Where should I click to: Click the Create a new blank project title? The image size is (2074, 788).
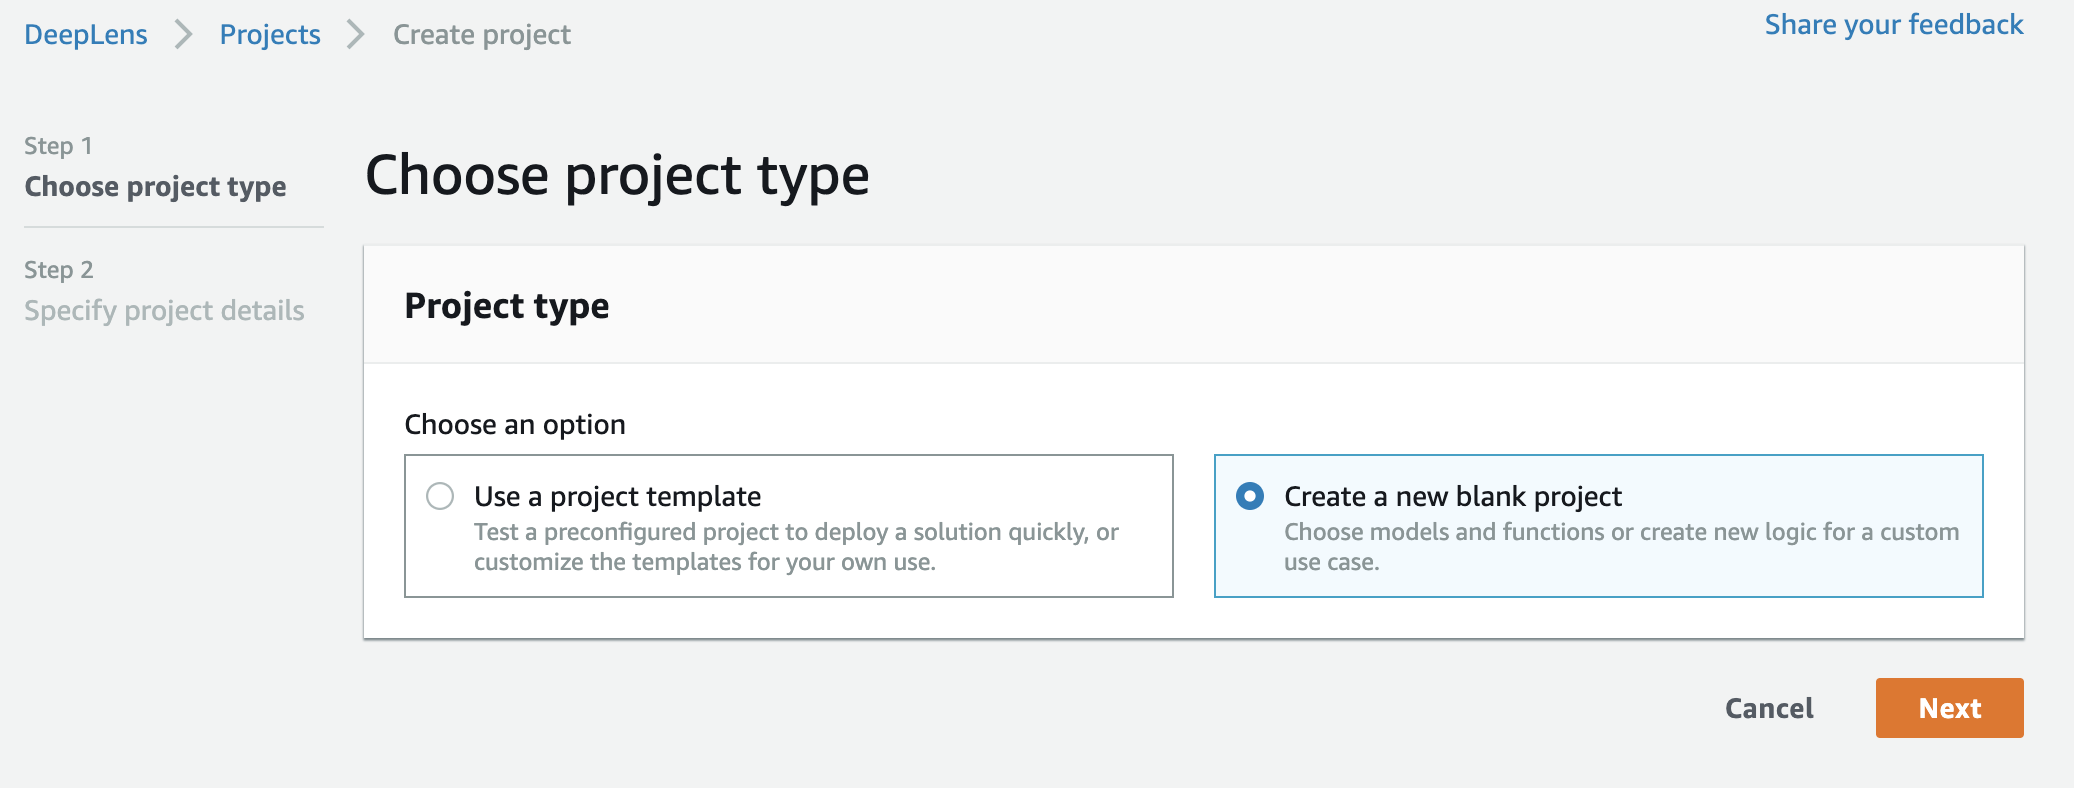tap(1453, 496)
